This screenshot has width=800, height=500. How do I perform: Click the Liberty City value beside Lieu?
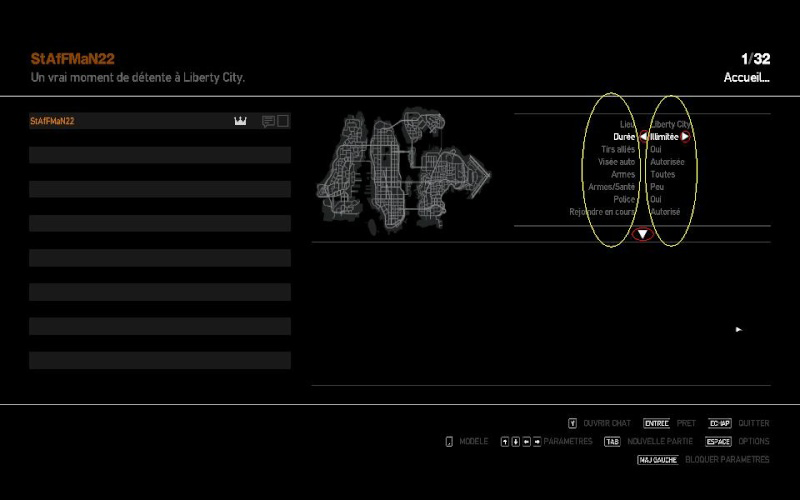coord(670,124)
